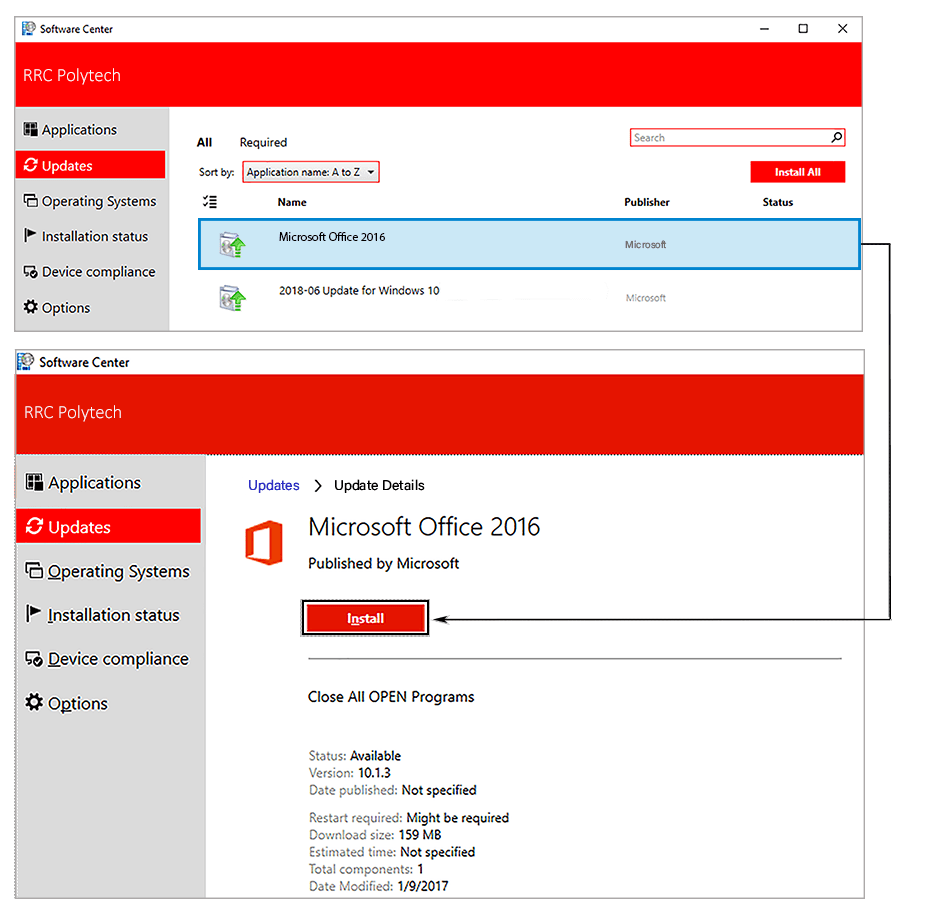Select Updates label in lower window sidebar
This screenshot has width=936, height=918.
click(79, 527)
